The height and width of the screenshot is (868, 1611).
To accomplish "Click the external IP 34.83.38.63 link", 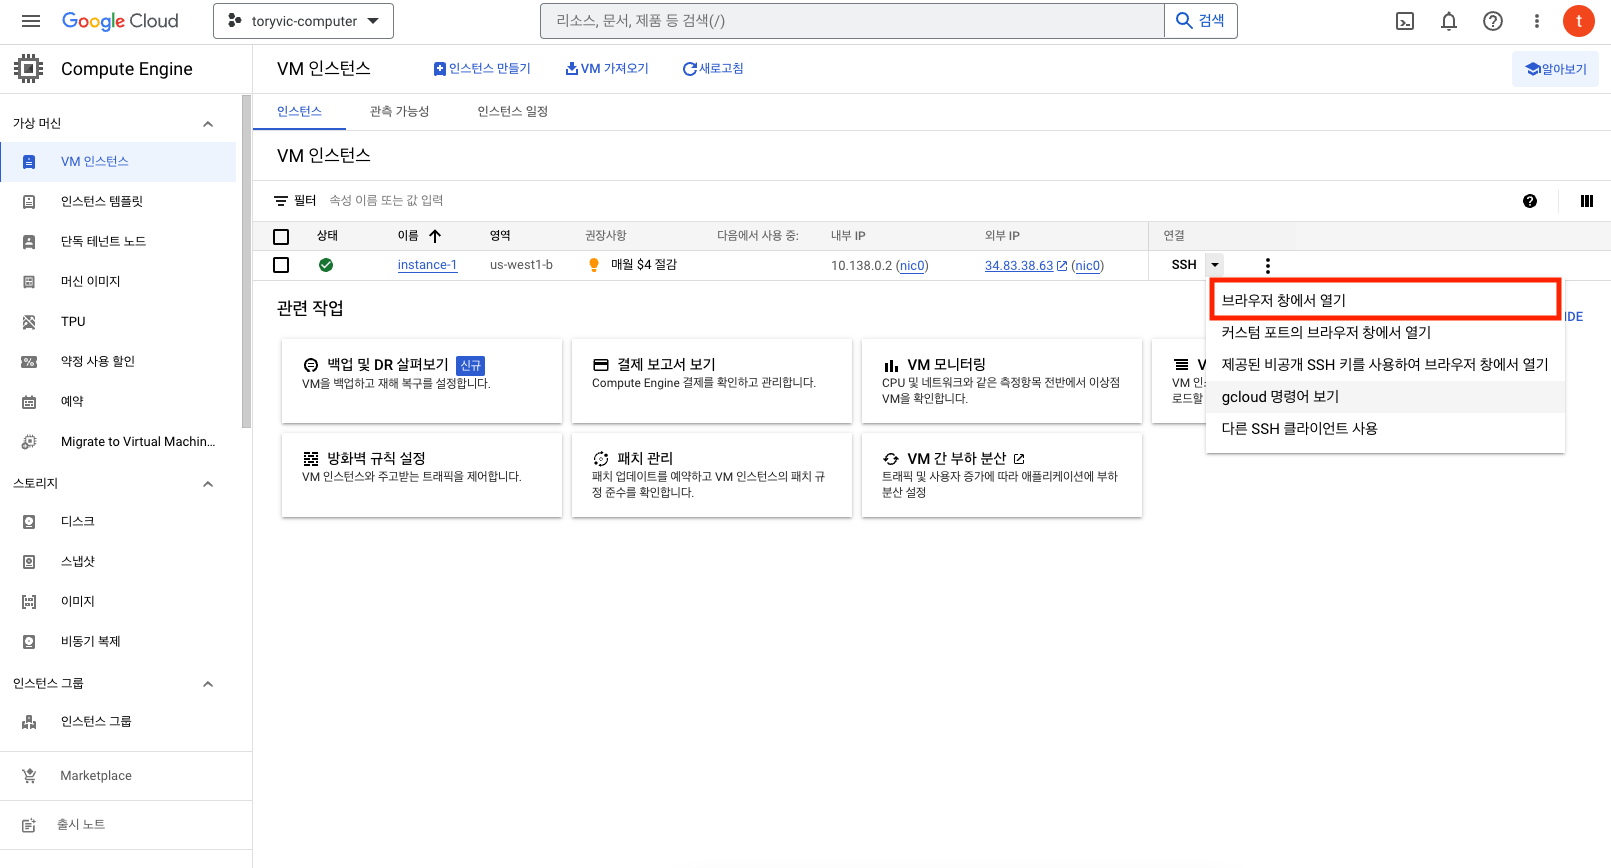I will (x=1019, y=266).
